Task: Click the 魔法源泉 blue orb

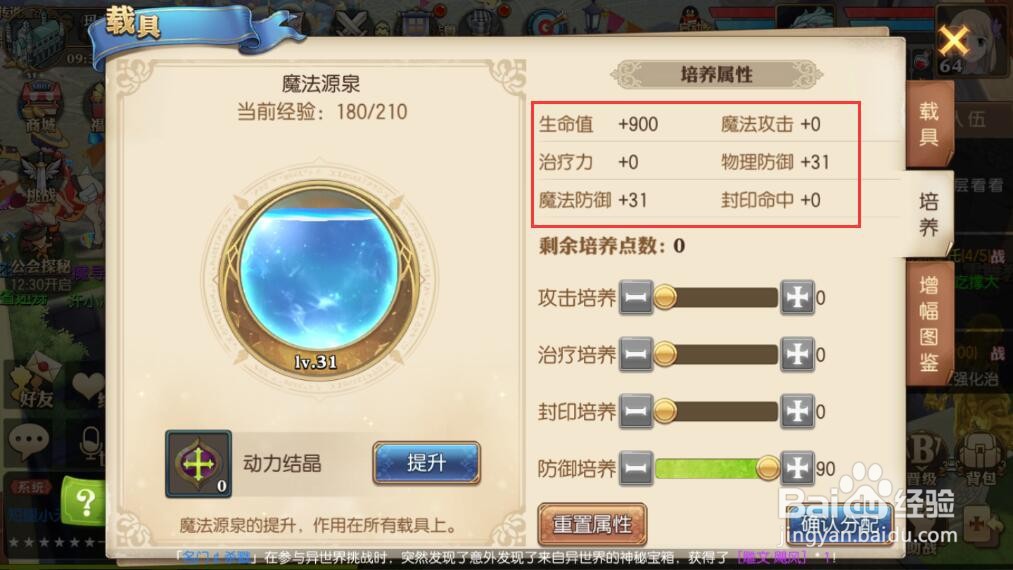Action: (x=319, y=279)
